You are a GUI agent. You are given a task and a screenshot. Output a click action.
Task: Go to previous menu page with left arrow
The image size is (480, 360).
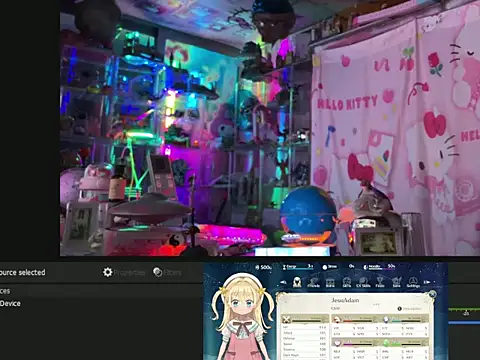pyautogui.click(x=283, y=282)
